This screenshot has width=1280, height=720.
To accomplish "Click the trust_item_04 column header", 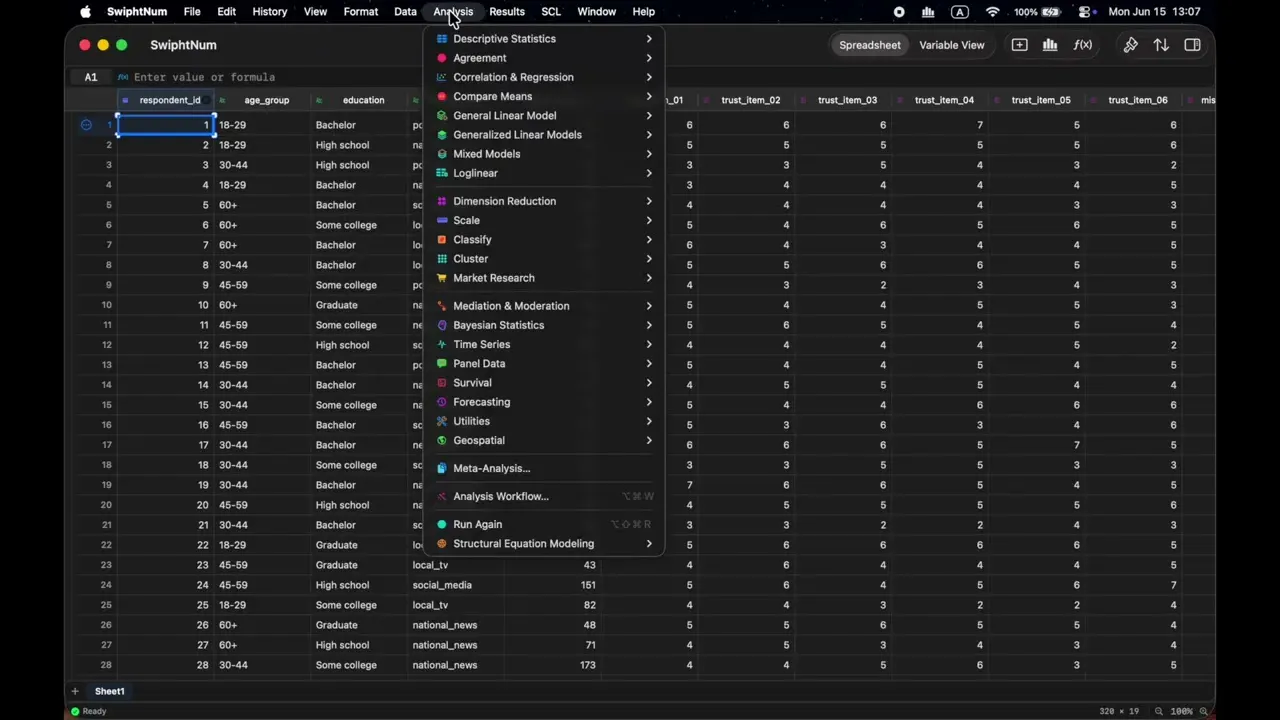I will (938, 100).
